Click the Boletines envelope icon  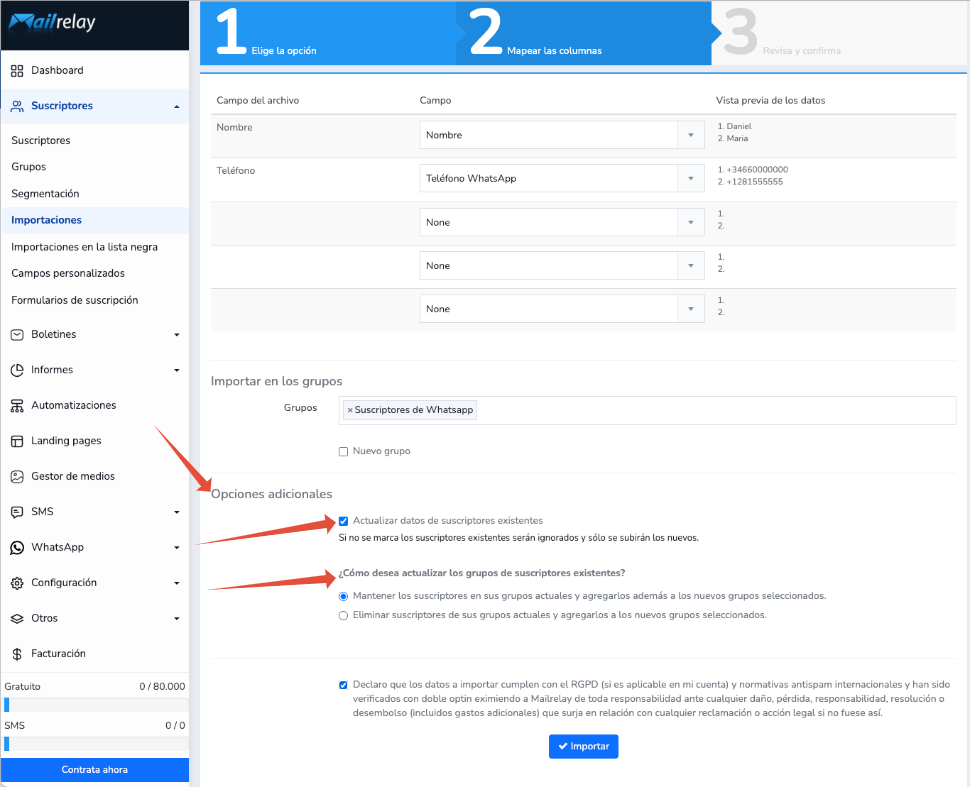click(17, 335)
